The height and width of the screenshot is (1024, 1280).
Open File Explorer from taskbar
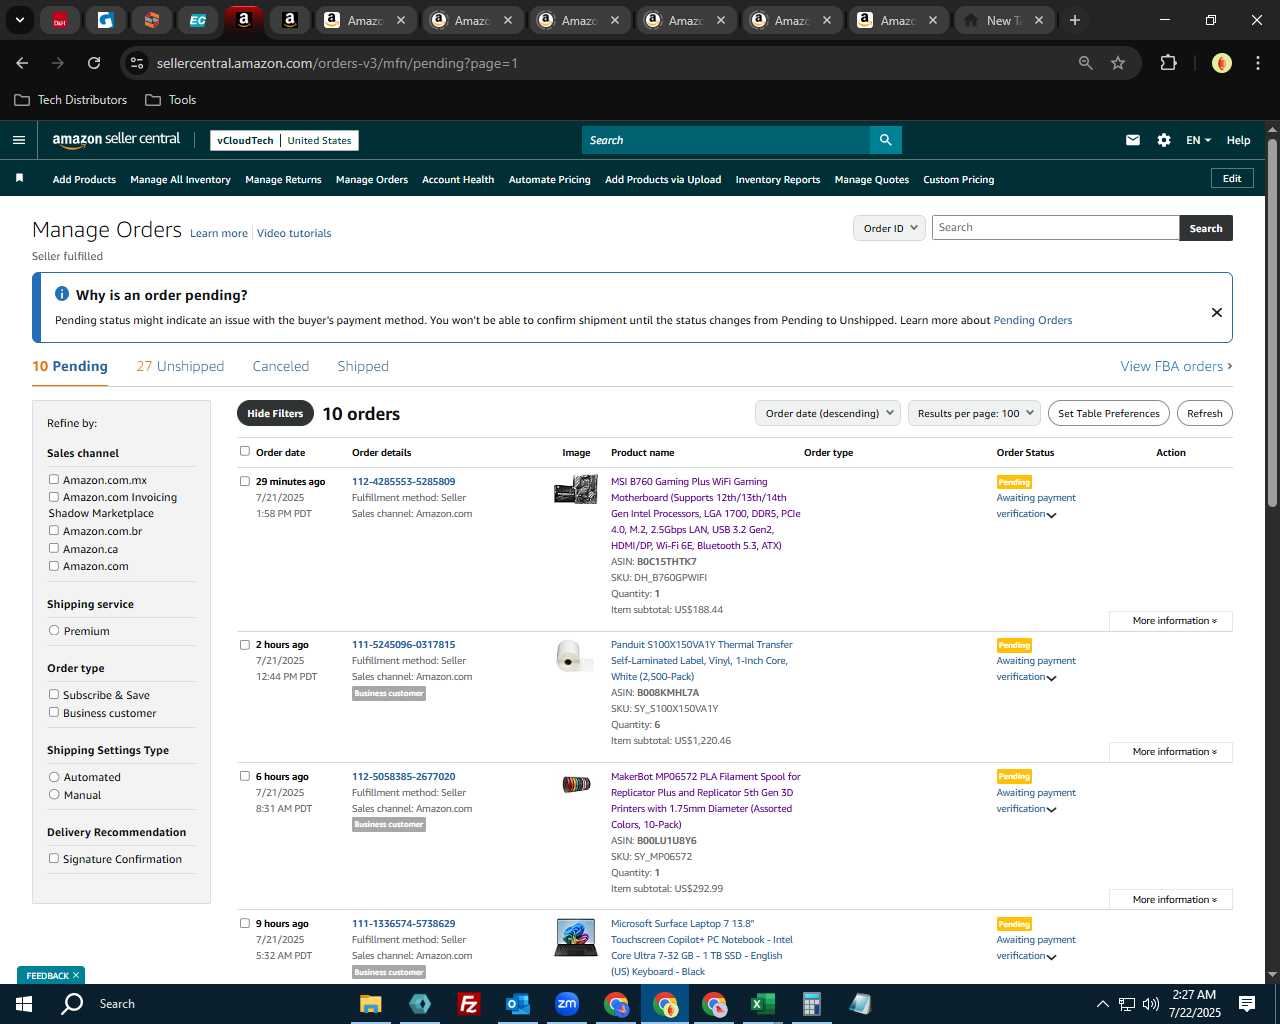[x=371, y=1004]
